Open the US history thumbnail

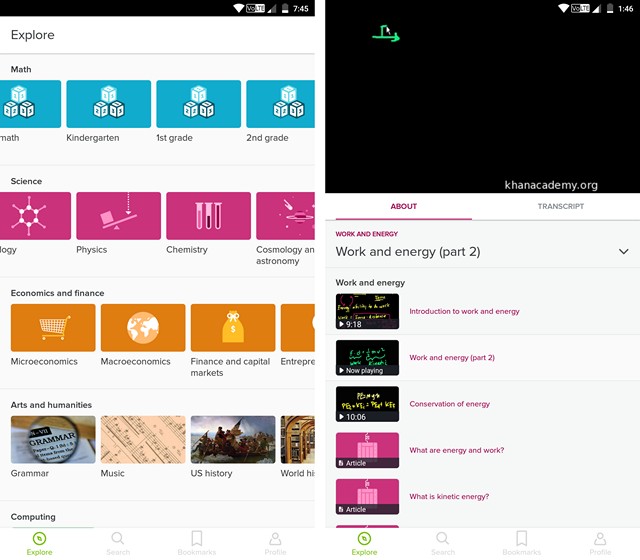point(233,440)
